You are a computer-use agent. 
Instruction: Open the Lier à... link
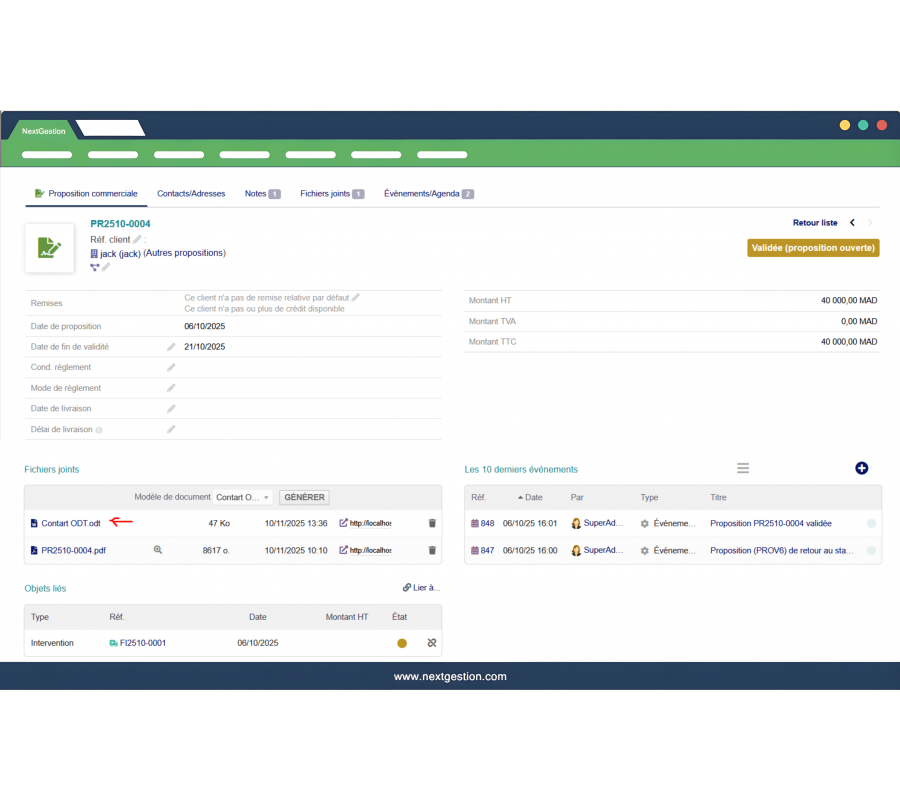point(421,588)
